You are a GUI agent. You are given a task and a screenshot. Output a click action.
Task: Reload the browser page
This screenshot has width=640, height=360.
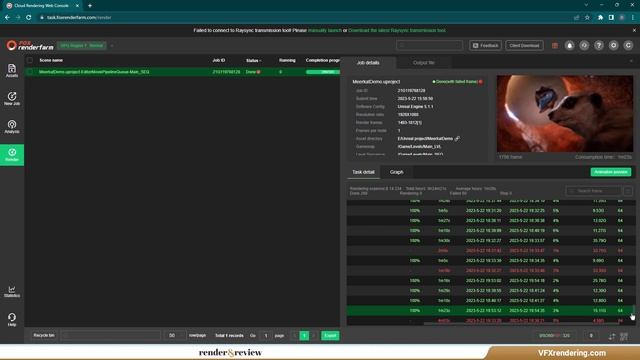click(29, 18)
